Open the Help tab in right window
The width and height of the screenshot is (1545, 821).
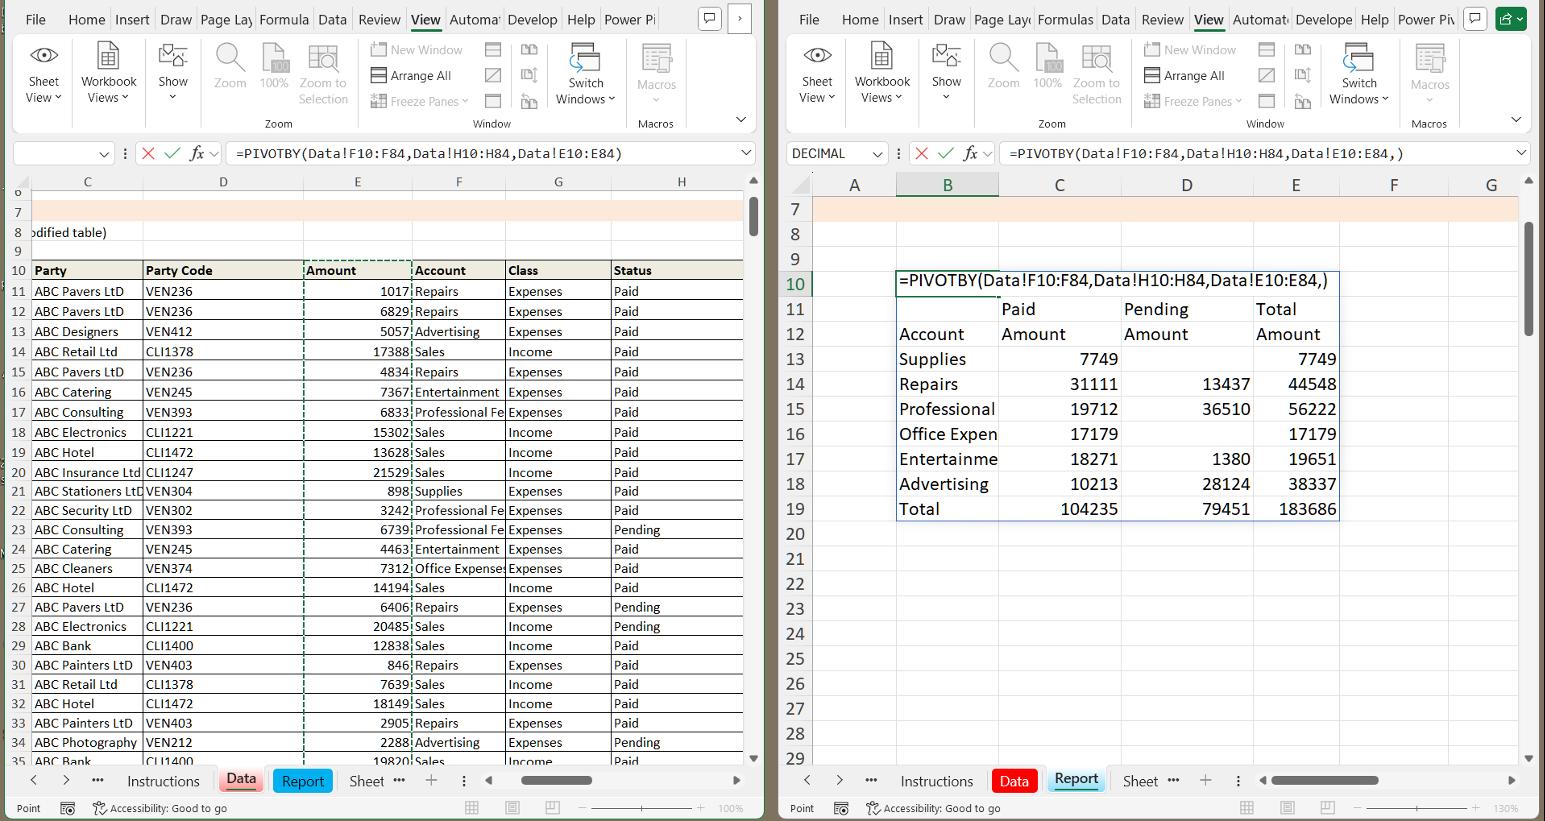pyautogui.click(x=1375, y=20)
